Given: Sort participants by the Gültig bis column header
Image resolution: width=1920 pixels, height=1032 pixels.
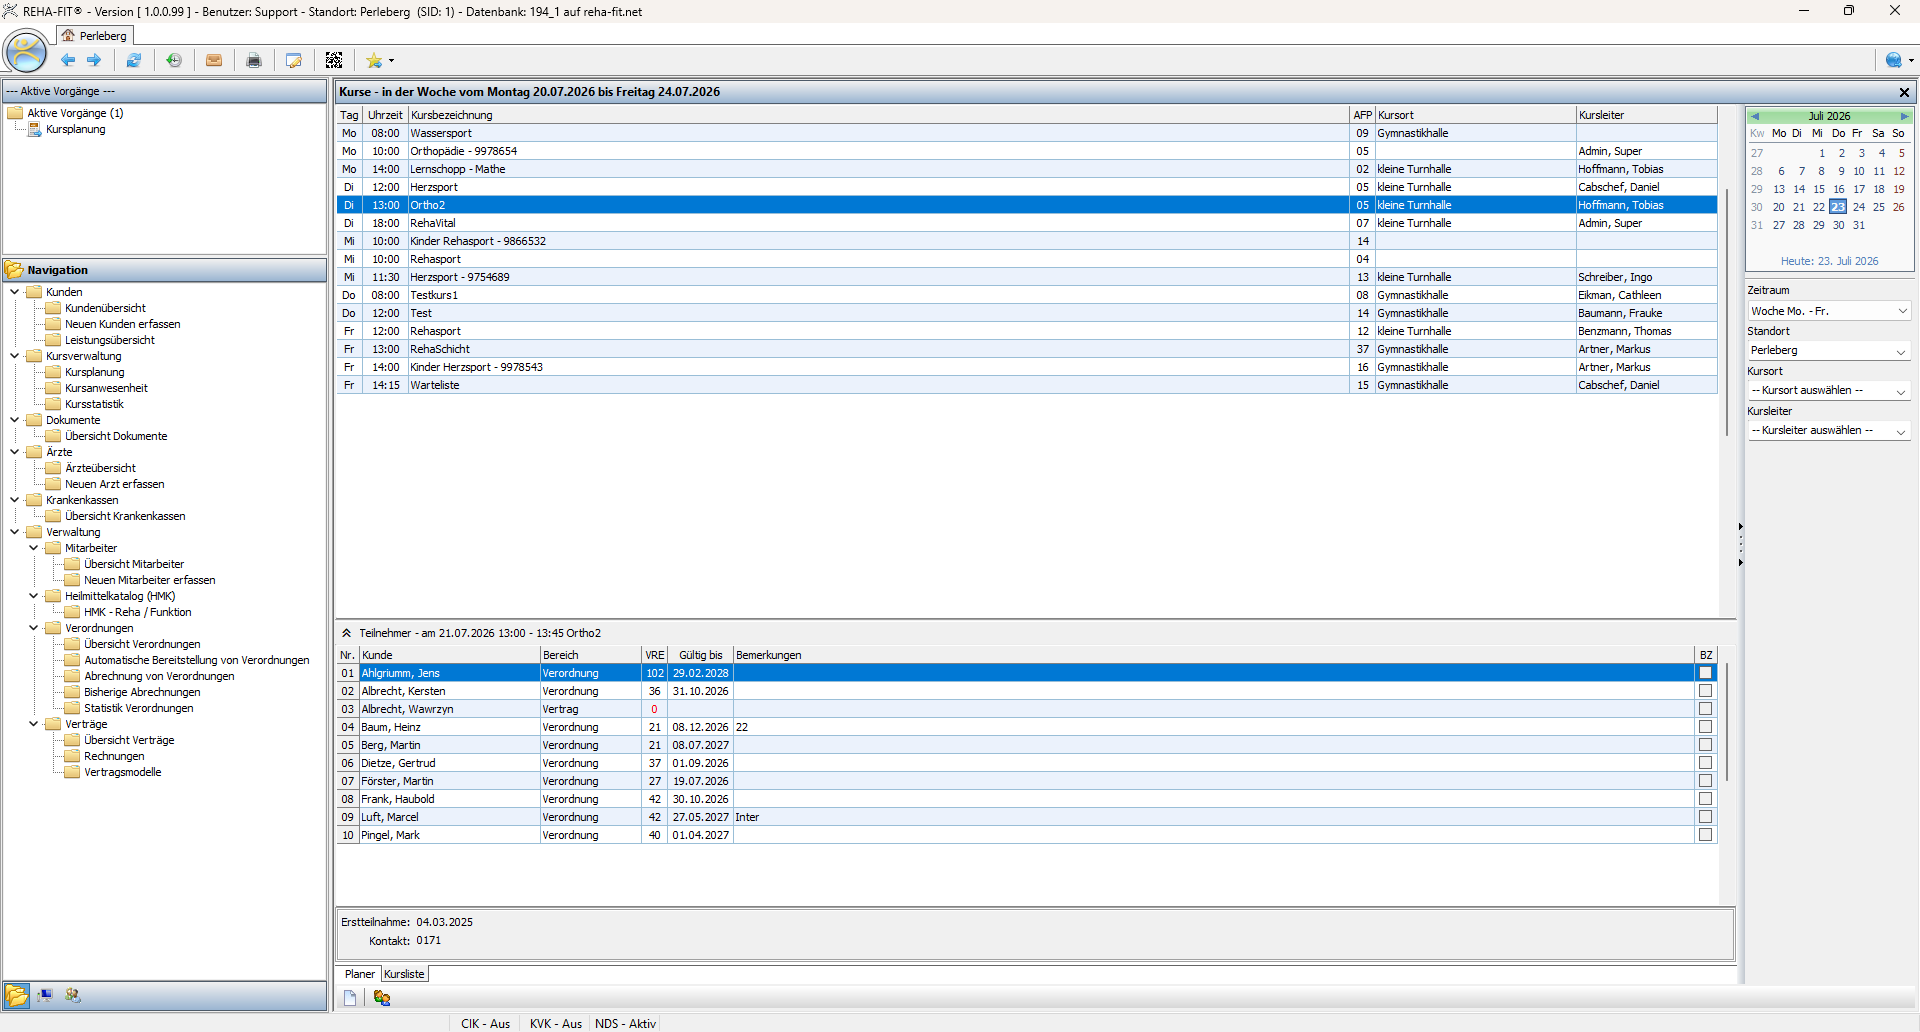Looking at the screenshot, I should click(x=701, y=655).
